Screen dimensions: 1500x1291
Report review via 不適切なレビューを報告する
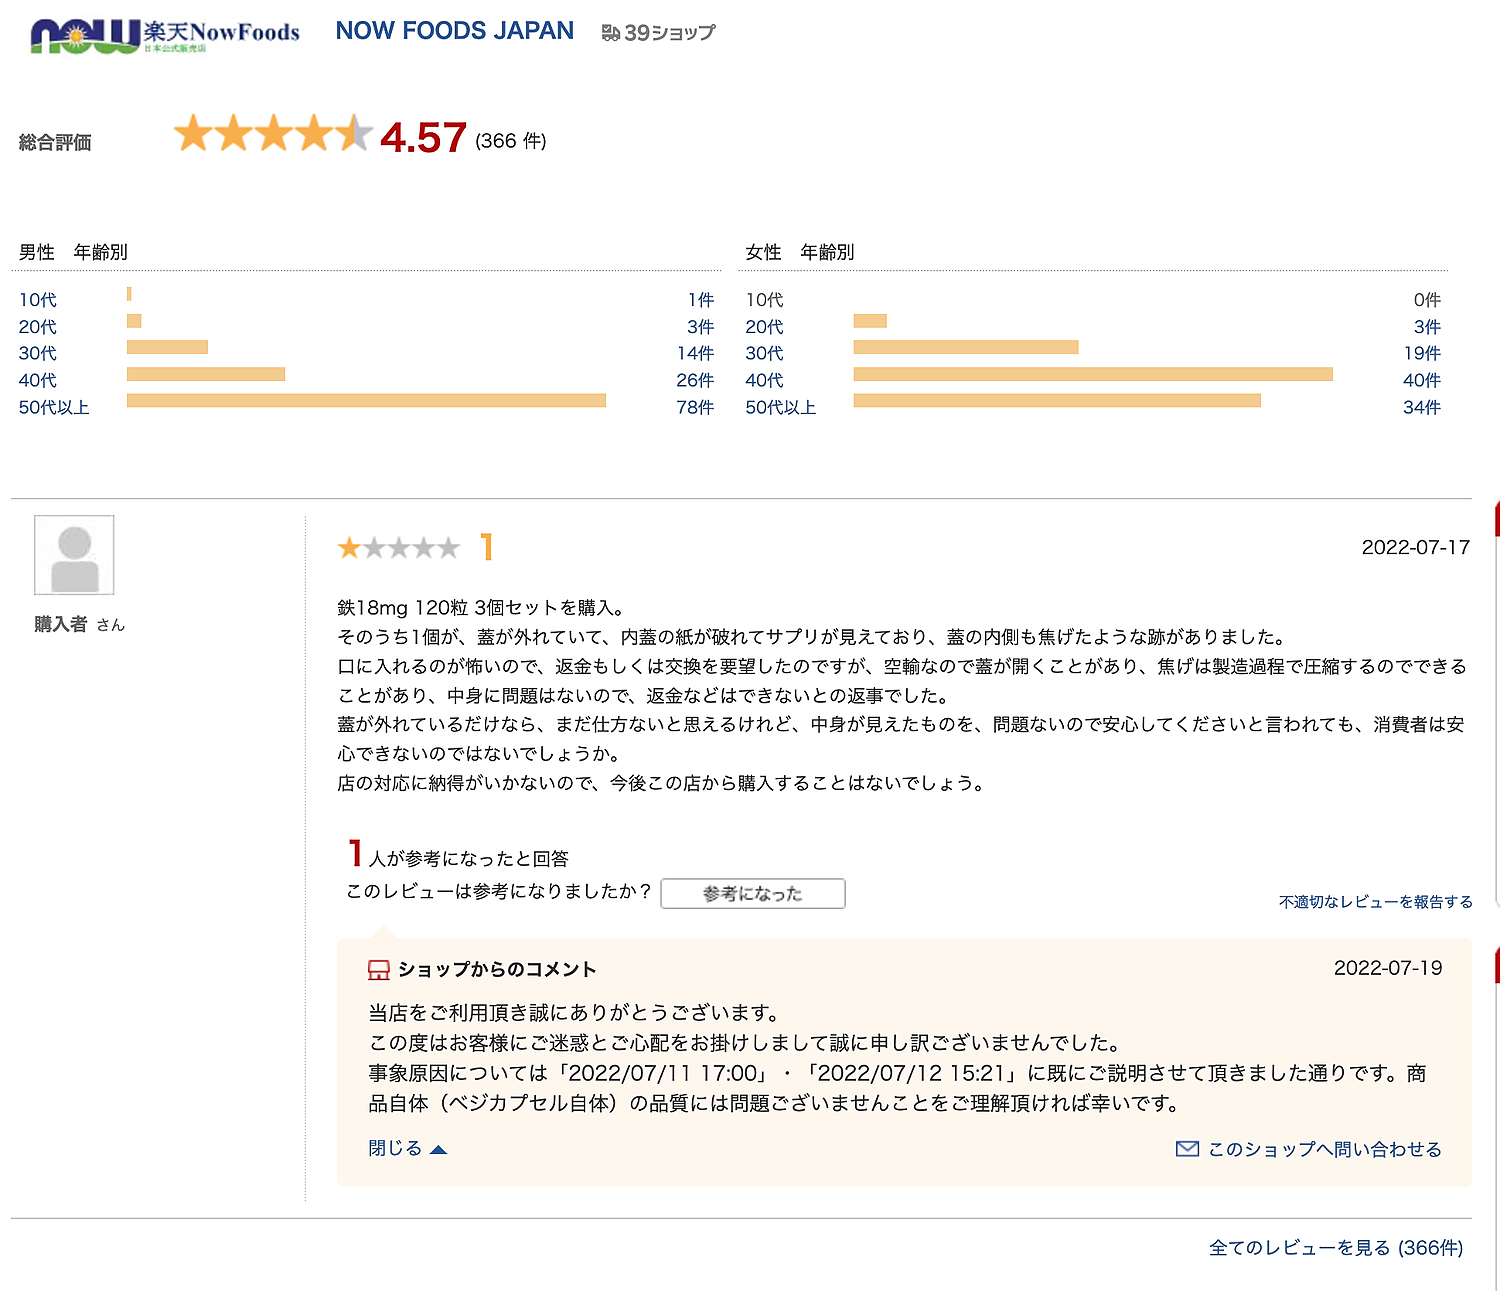[1375, 902]
